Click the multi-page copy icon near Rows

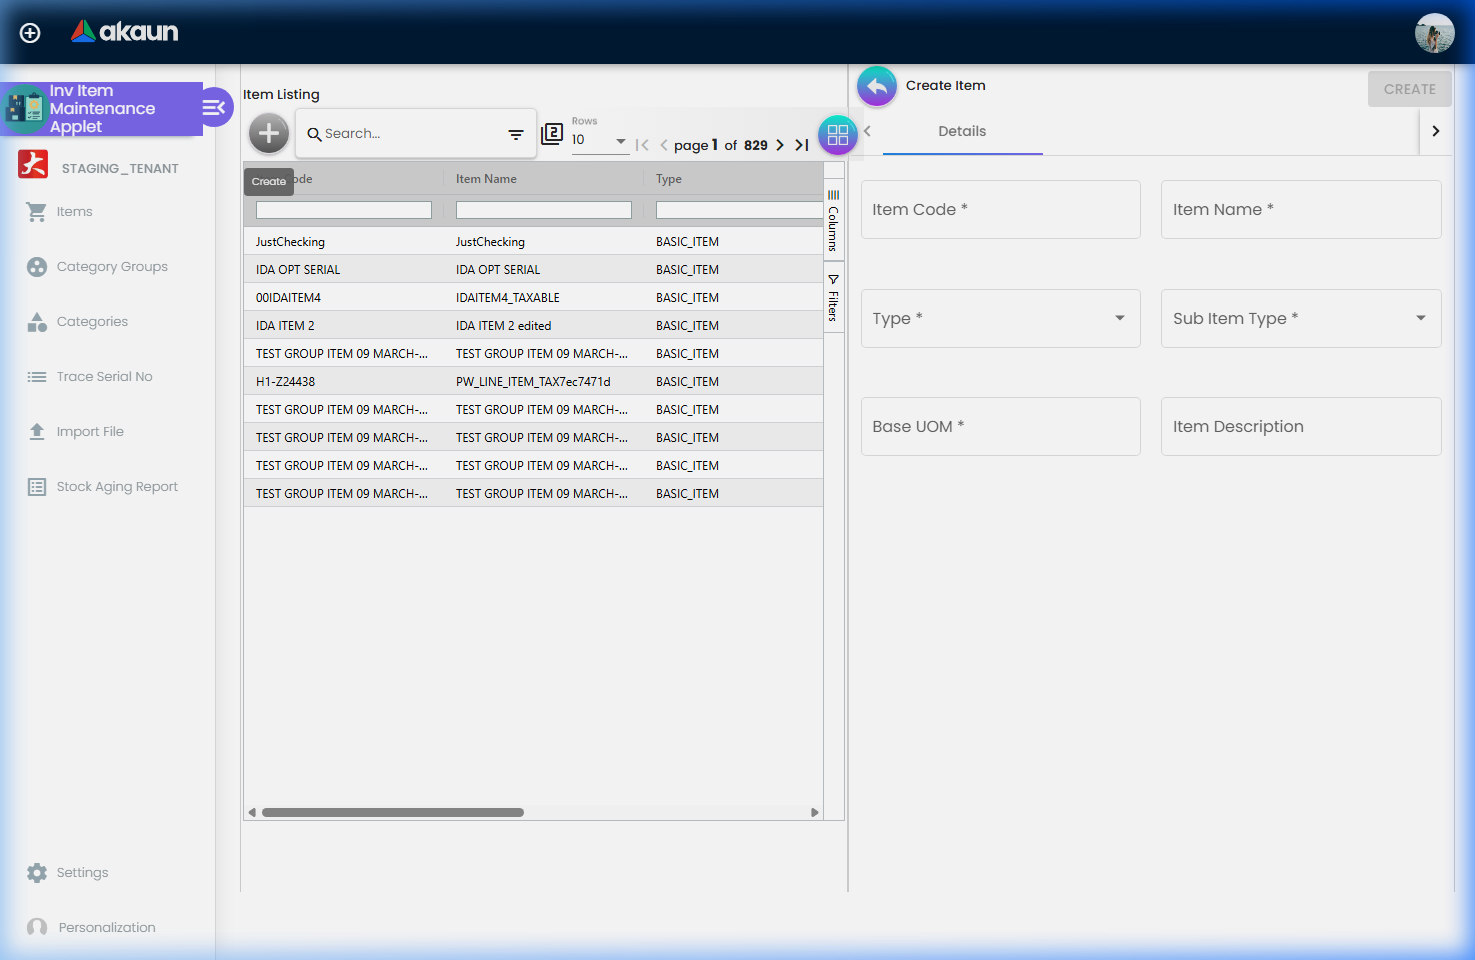[x=552, y=134]
